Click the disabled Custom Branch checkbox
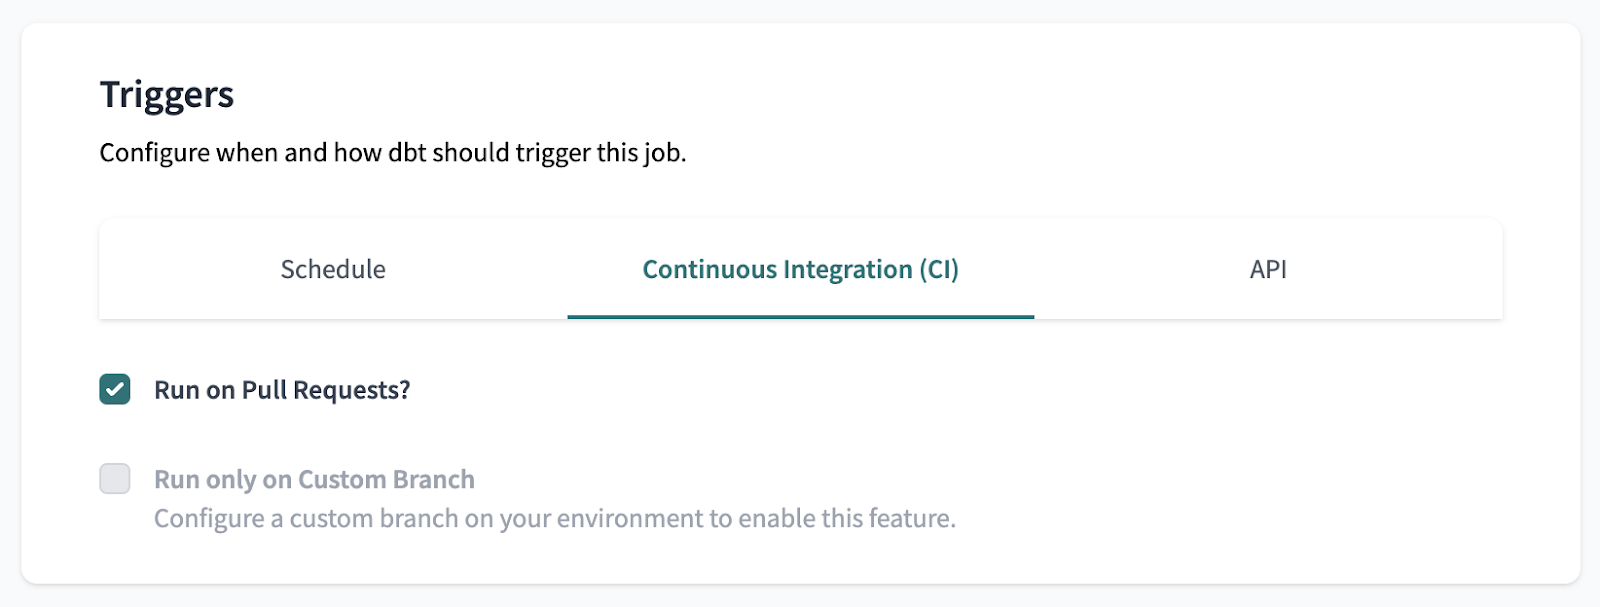Image resolution: width=1600 pixels, height=607 pixels. 115,479
